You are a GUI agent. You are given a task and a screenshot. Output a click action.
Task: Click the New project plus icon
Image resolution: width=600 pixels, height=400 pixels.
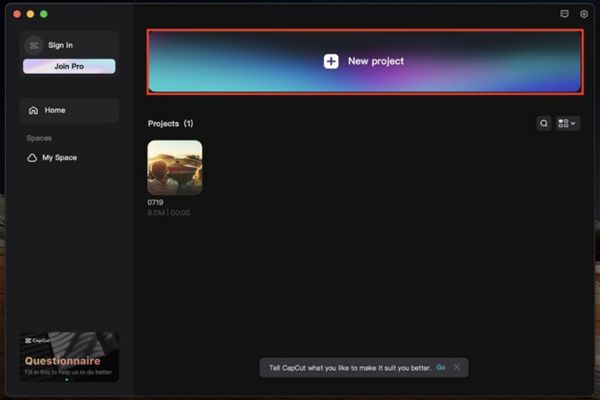[331, 61]
